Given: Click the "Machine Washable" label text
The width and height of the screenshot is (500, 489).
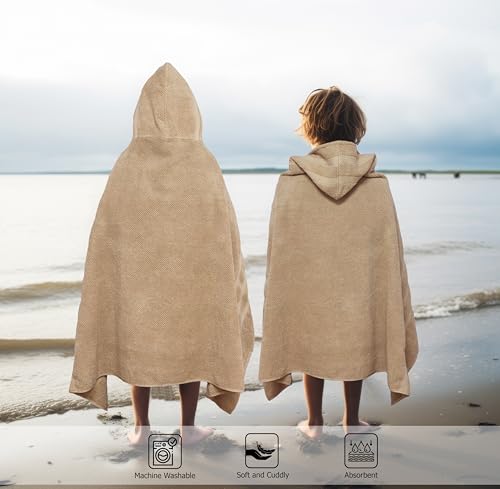Looking at the screenshot, I should click(165, 476).
